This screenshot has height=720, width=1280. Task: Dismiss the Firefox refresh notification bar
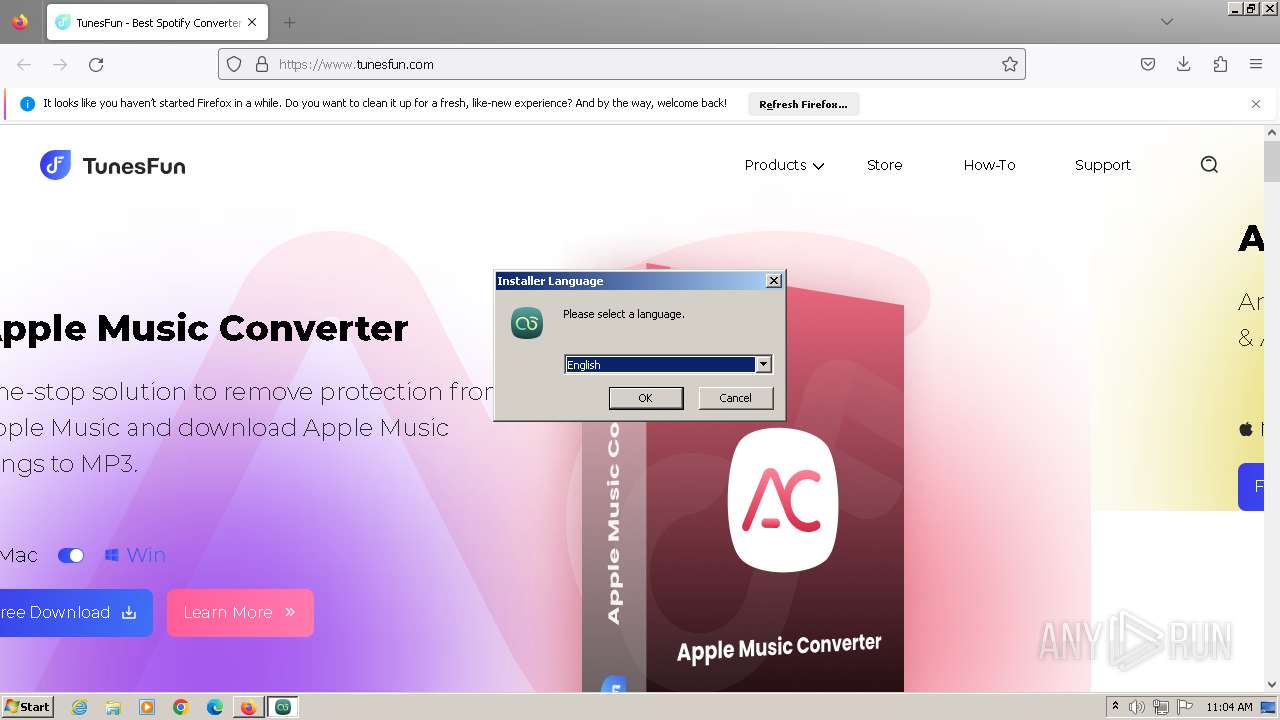click(1256, 104)
